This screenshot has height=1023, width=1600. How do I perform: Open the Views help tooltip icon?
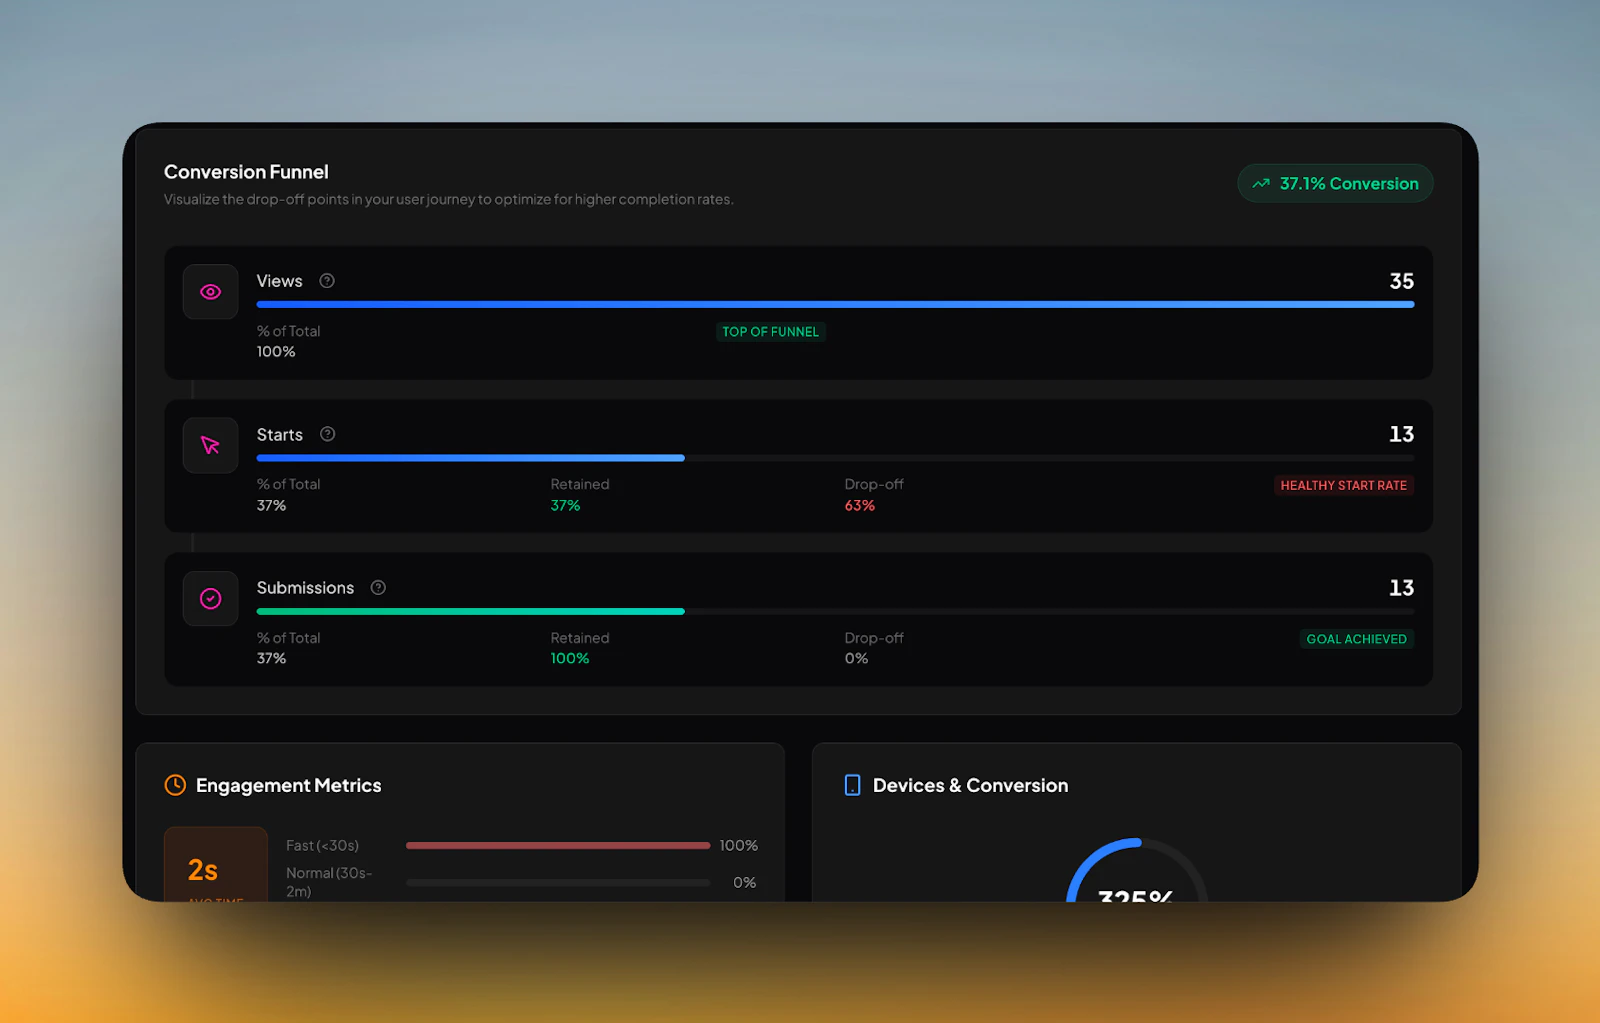coord(326,281)
